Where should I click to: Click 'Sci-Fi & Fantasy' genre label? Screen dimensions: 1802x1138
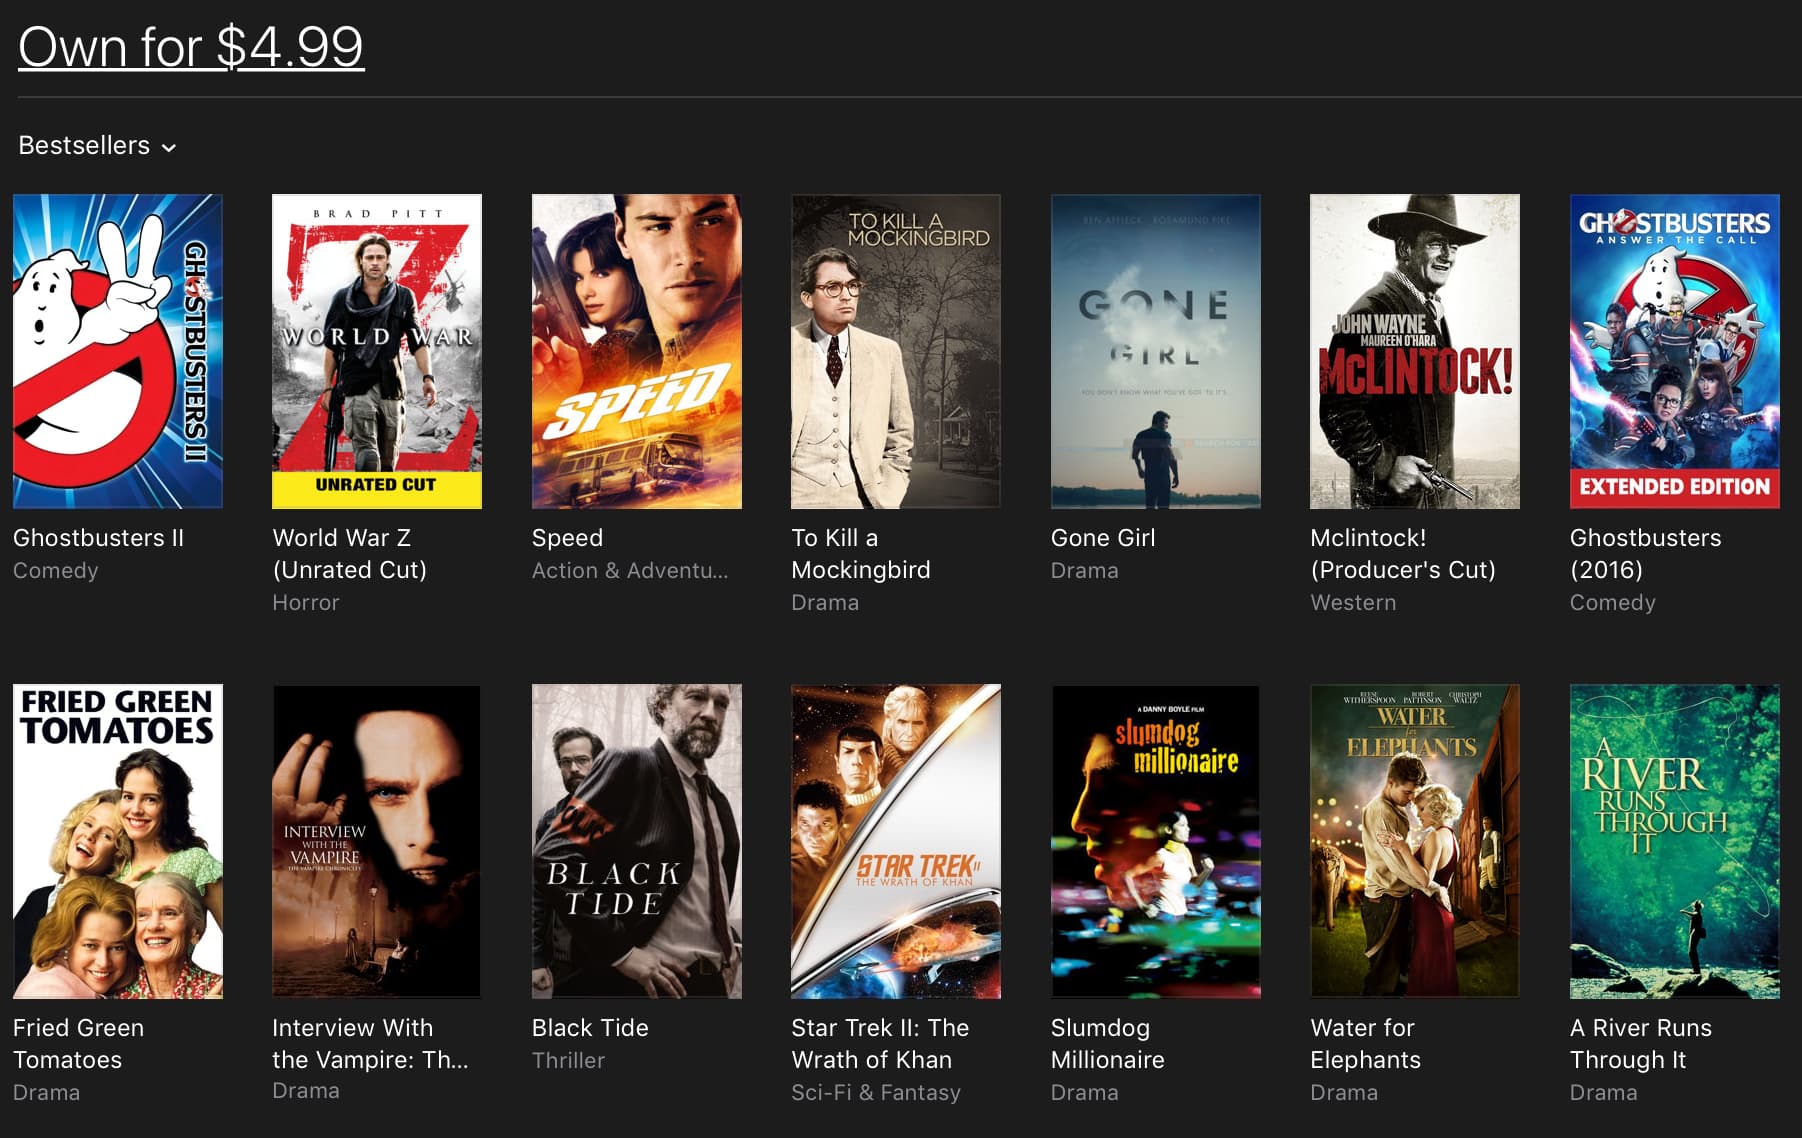876,1093
